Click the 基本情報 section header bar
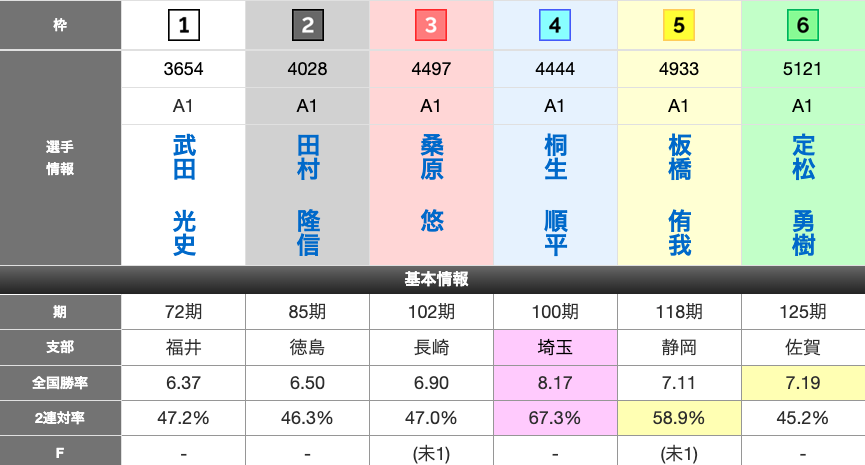This screenshot has height=465, width=865. click(432, 279)
